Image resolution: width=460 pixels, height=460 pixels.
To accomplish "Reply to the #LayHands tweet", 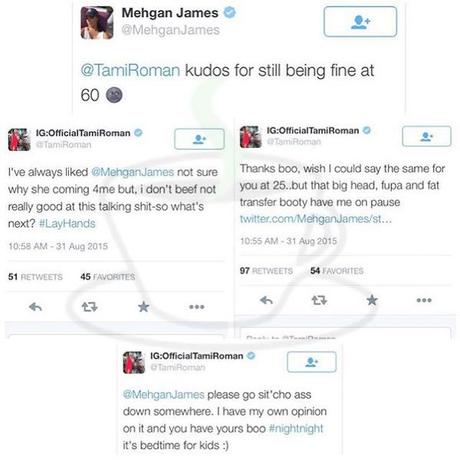I will pos(35,306).
